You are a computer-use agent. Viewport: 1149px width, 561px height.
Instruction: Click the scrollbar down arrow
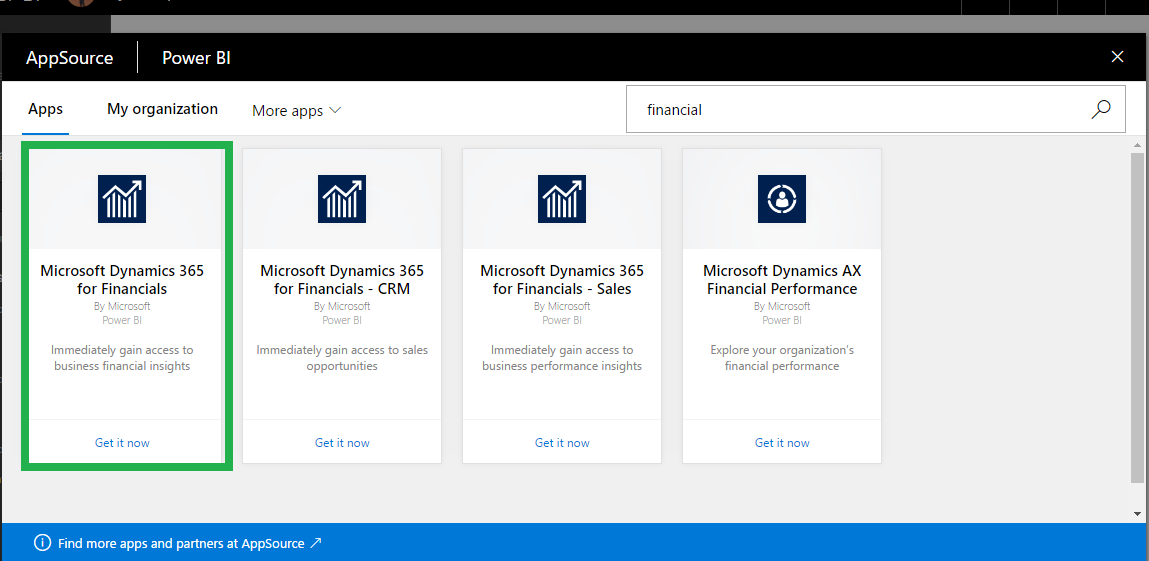1137,513
